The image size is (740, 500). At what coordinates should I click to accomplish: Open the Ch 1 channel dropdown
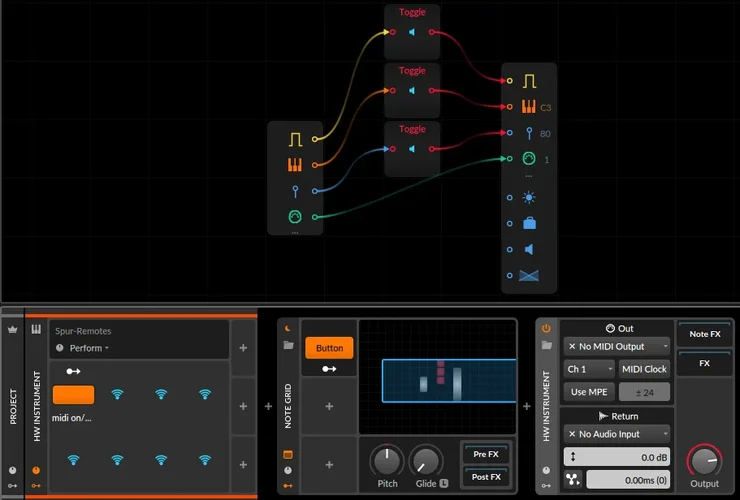[x=589, y=369]
